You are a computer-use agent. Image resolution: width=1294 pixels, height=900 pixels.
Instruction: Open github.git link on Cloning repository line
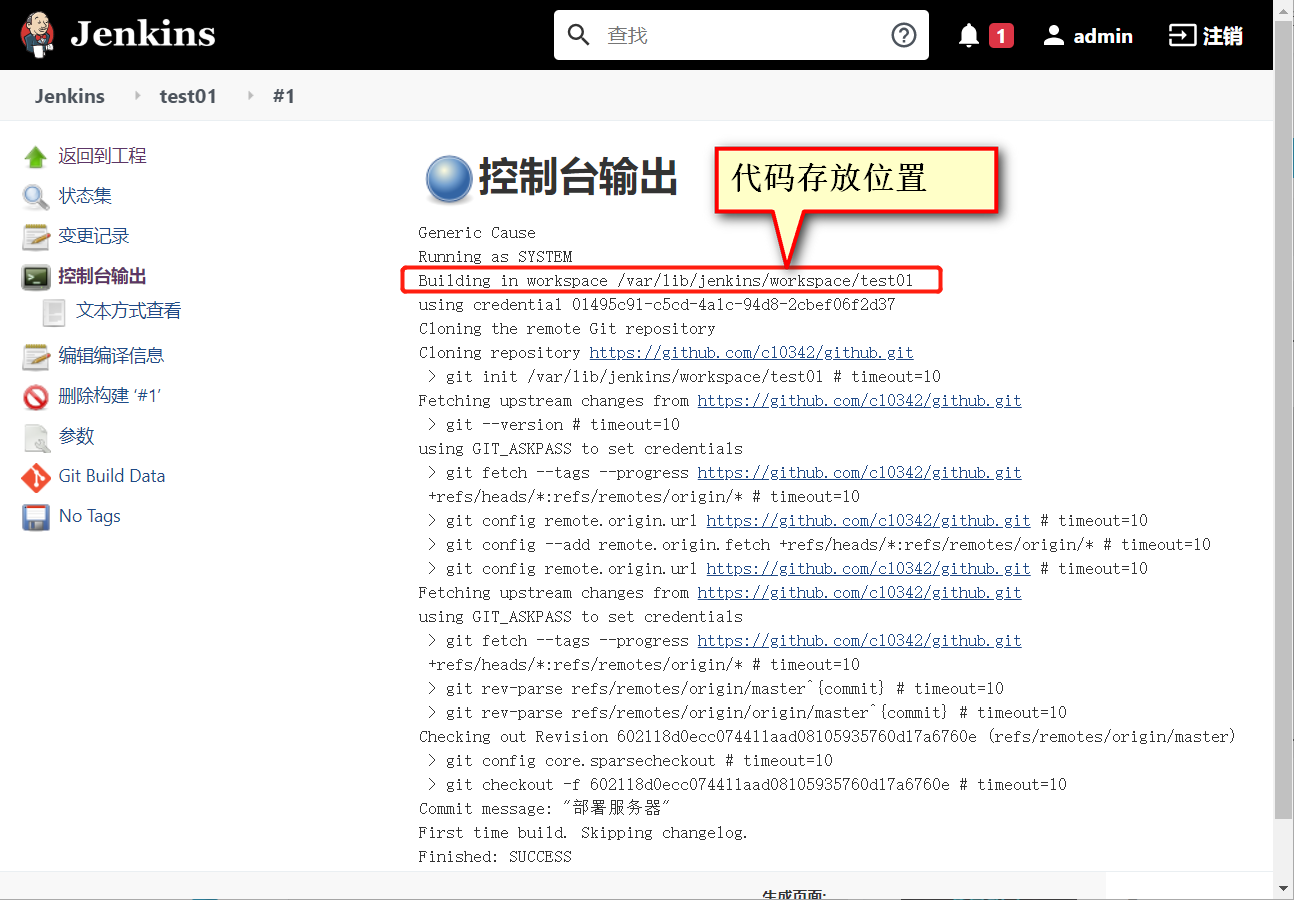tap(751, 353)
